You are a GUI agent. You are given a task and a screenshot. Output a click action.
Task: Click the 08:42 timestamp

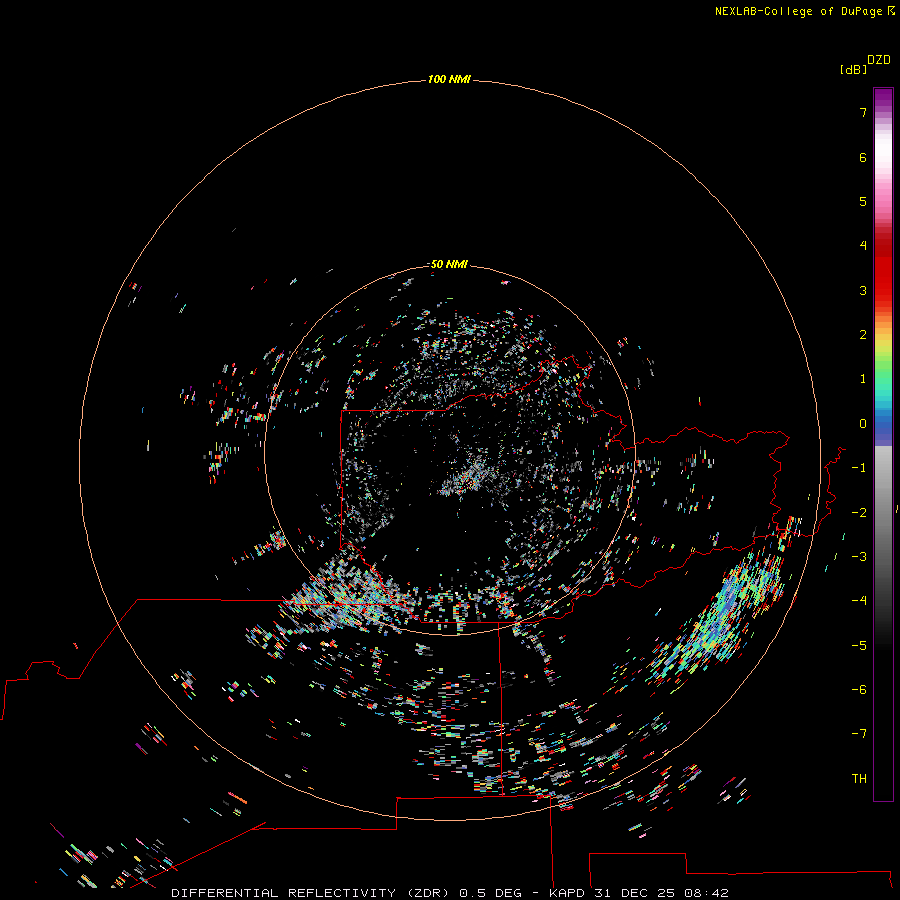click(x=707, y=893)
